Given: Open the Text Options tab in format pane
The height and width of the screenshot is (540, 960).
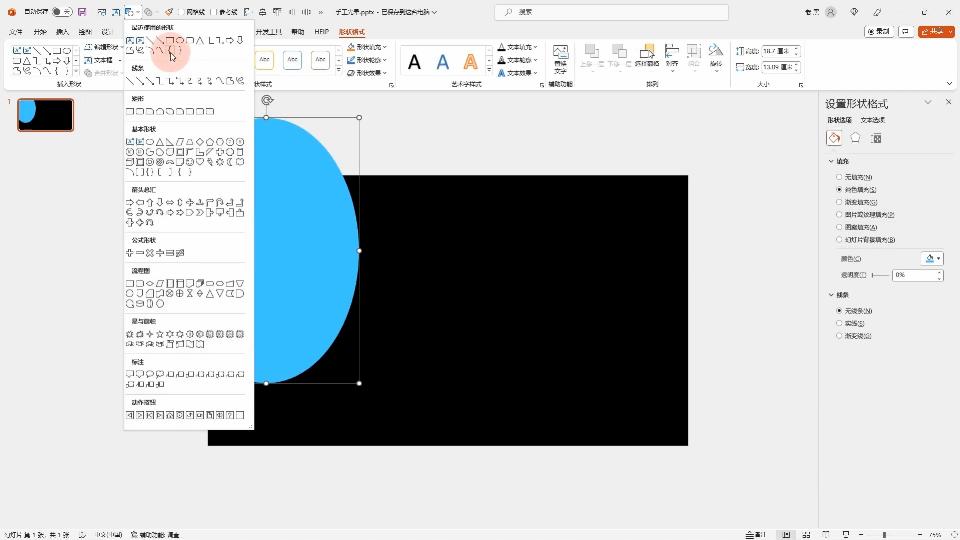Looking at the screenshot, I should coord(874,120).
